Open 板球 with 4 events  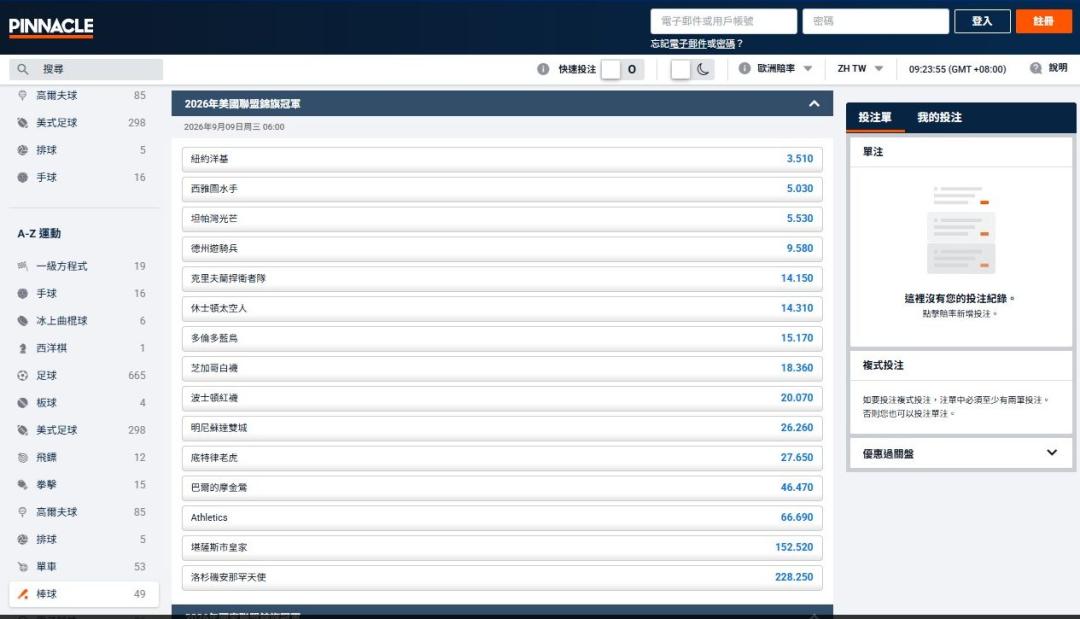[84, 403]
